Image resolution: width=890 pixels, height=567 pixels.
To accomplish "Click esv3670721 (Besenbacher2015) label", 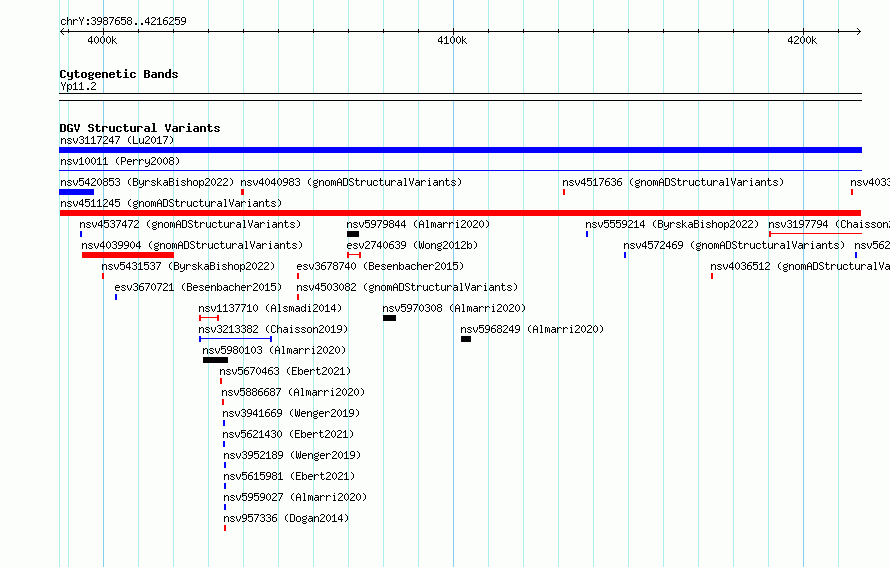I will tap(198, 287).
